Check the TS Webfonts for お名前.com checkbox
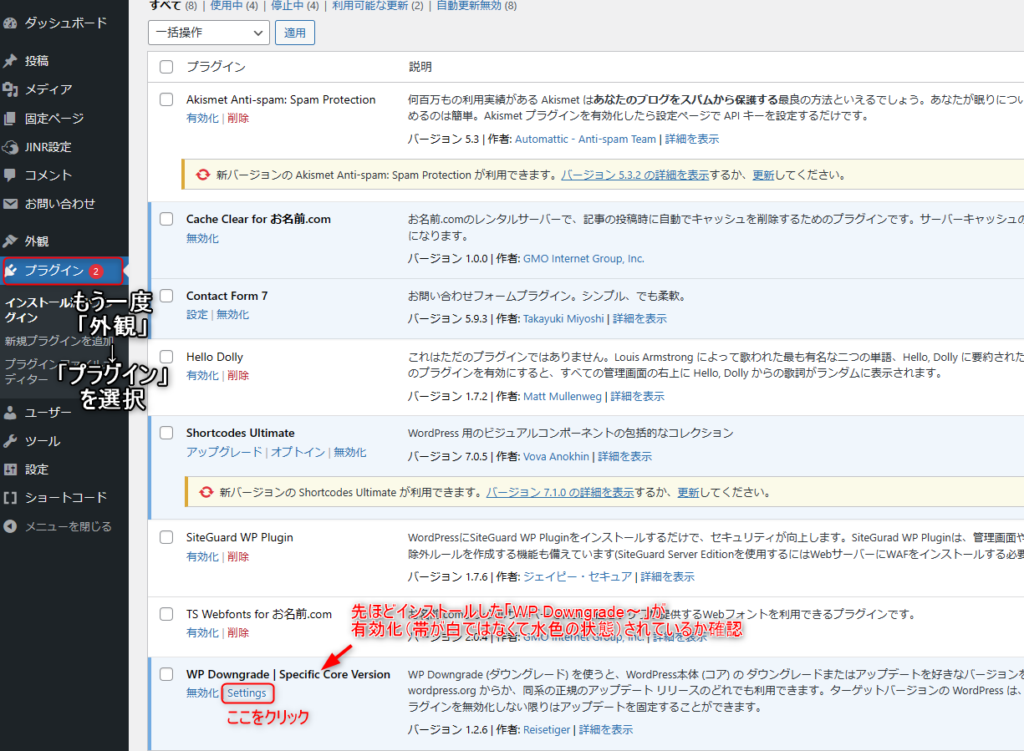The width and height of the screenshot is (1024, 751). pyautogui.click(x=167, y=614)
